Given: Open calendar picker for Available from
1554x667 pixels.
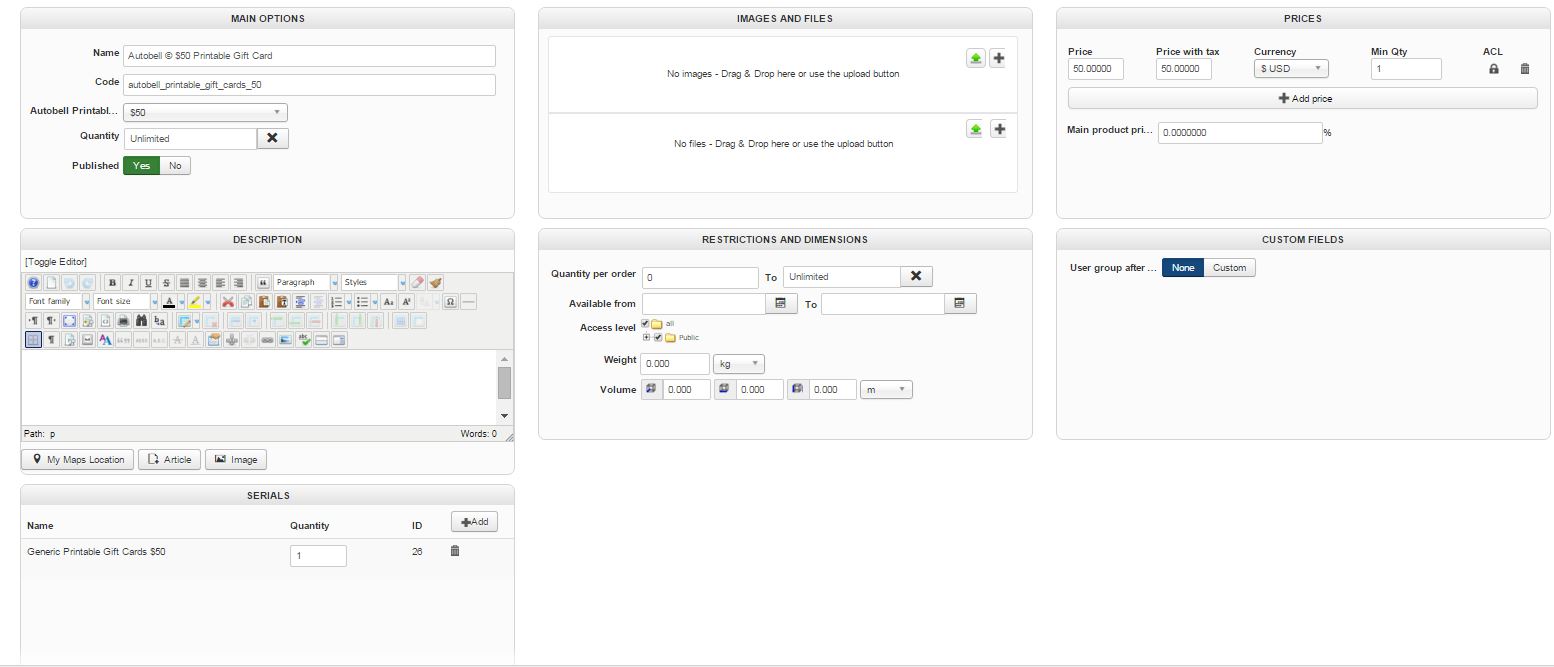Looking at the screenshot, I should pyautogui.click(x=780, y=304).
